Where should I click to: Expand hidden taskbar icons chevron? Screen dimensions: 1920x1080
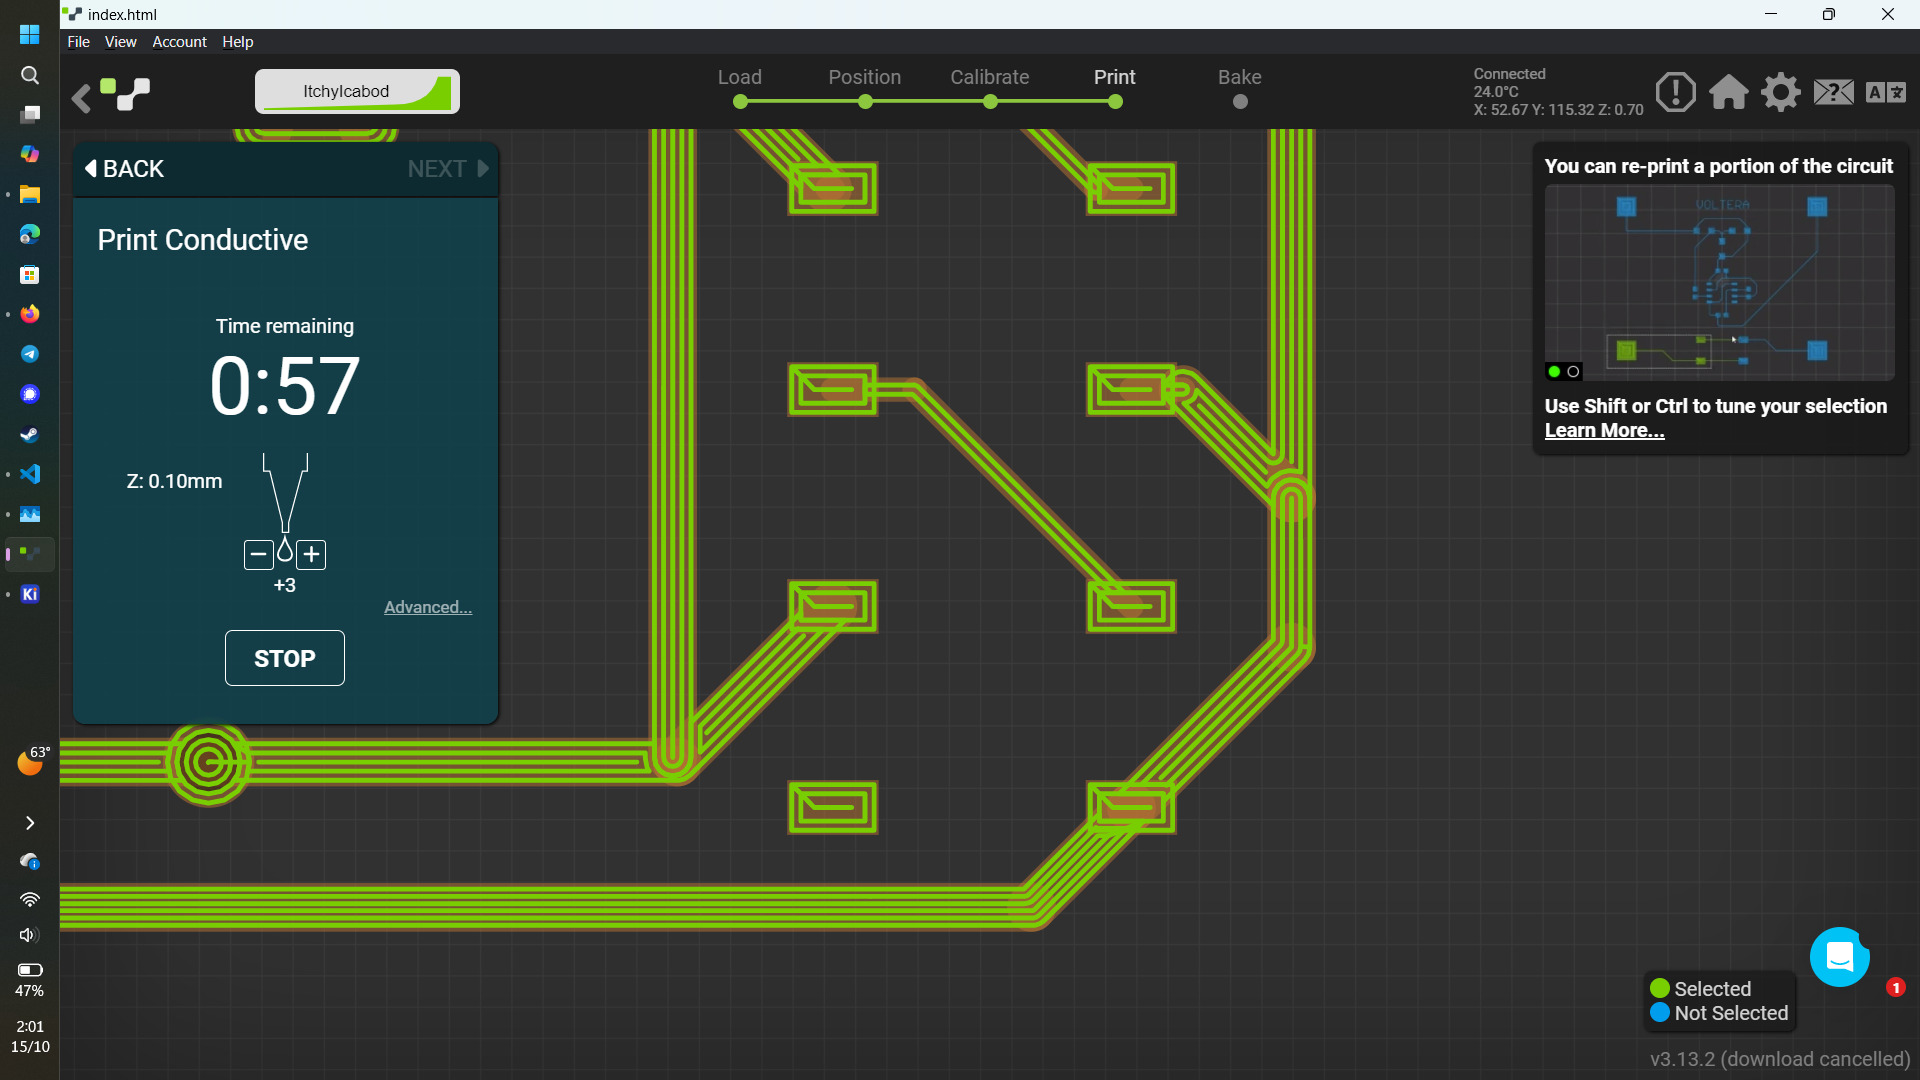click(x=30, y=823)
